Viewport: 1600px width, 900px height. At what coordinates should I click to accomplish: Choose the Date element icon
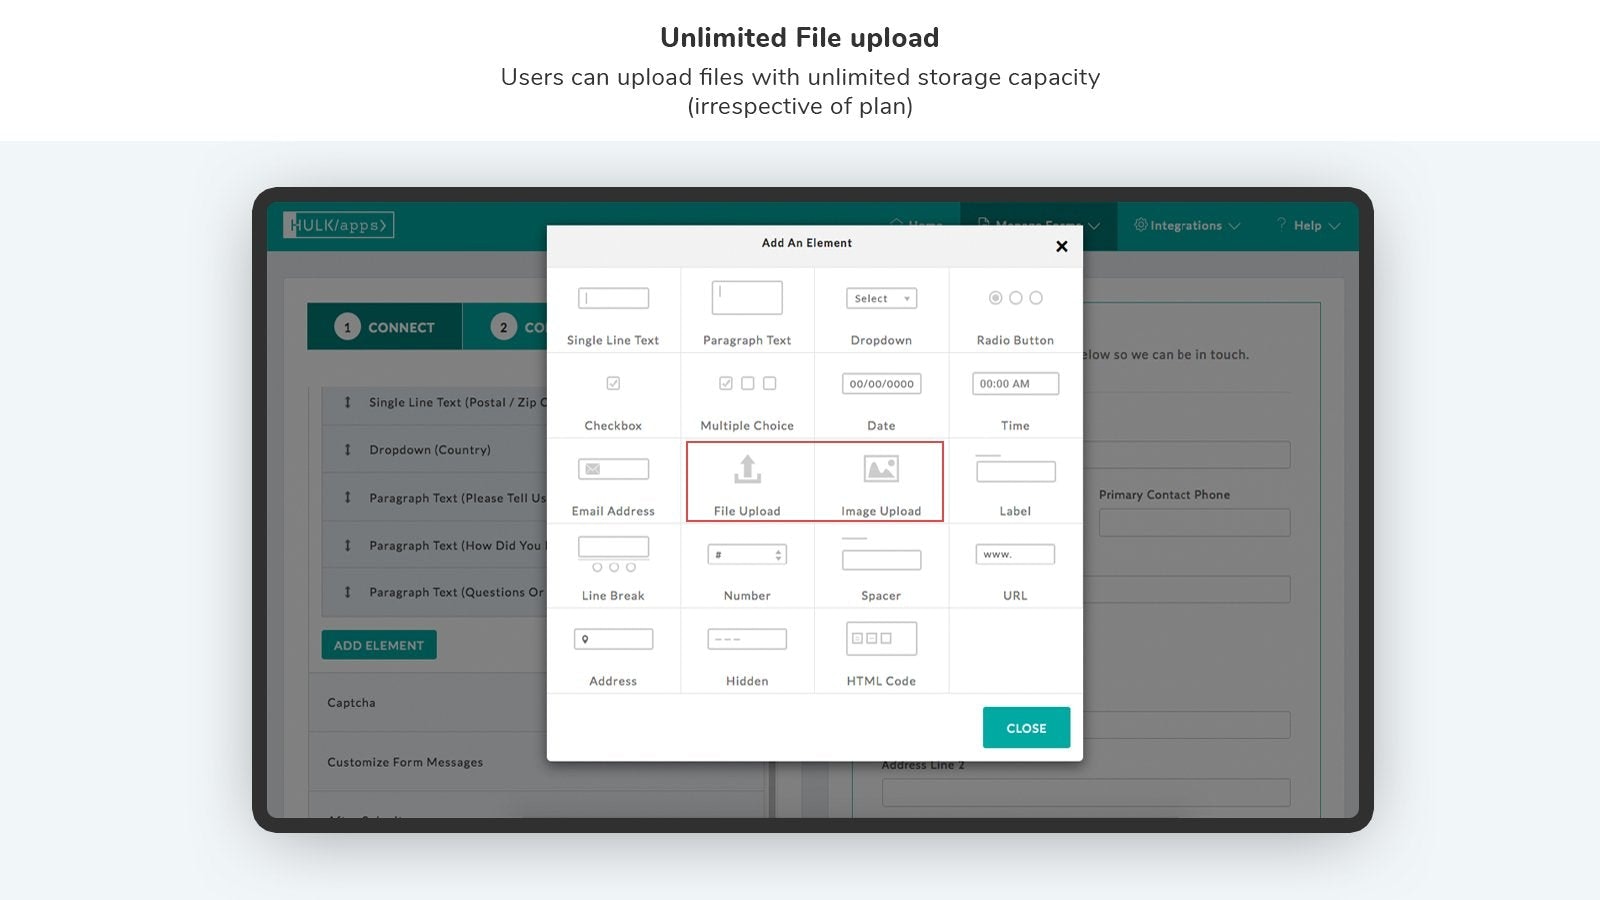tap(880, 383)
